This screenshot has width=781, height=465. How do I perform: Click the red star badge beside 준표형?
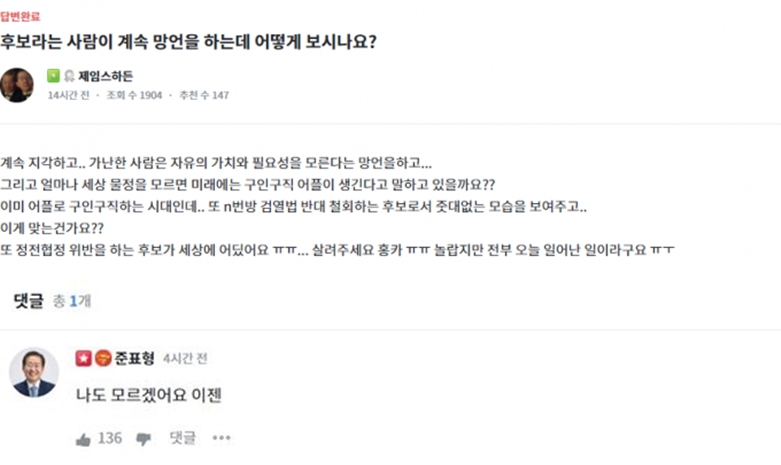83,357
